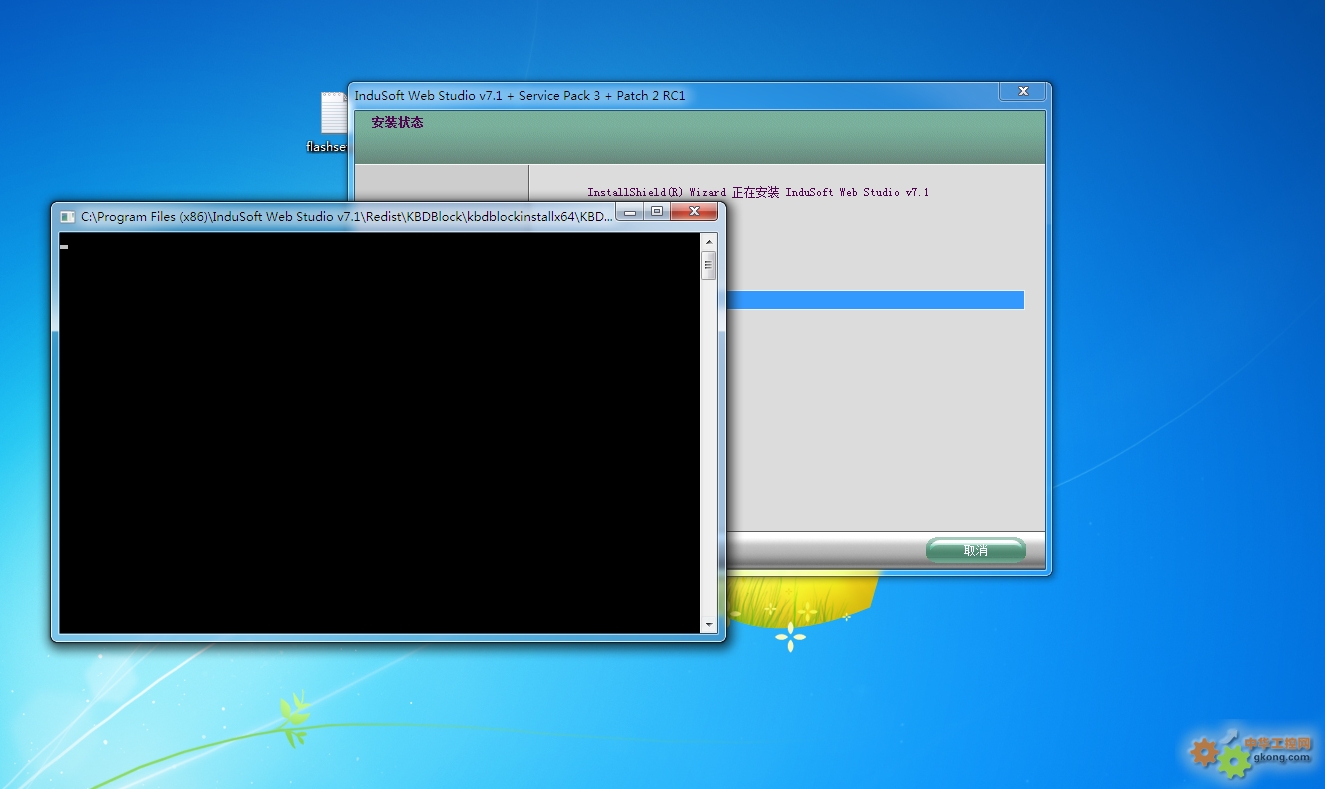Click the console vertical scrollbar thumb
Viewport: 1325px width, 789px height.
pos(709,266)
